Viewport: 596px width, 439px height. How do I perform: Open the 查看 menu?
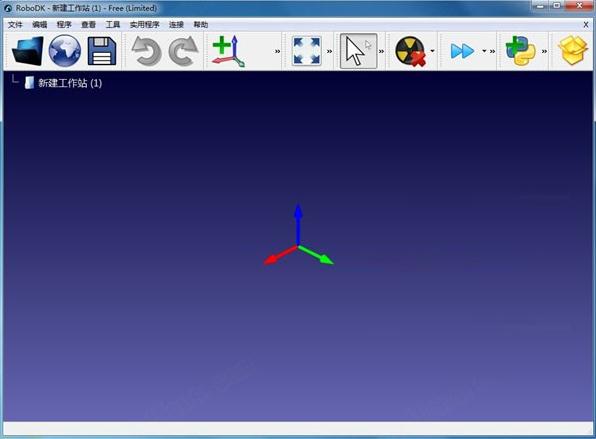[88, 25]
